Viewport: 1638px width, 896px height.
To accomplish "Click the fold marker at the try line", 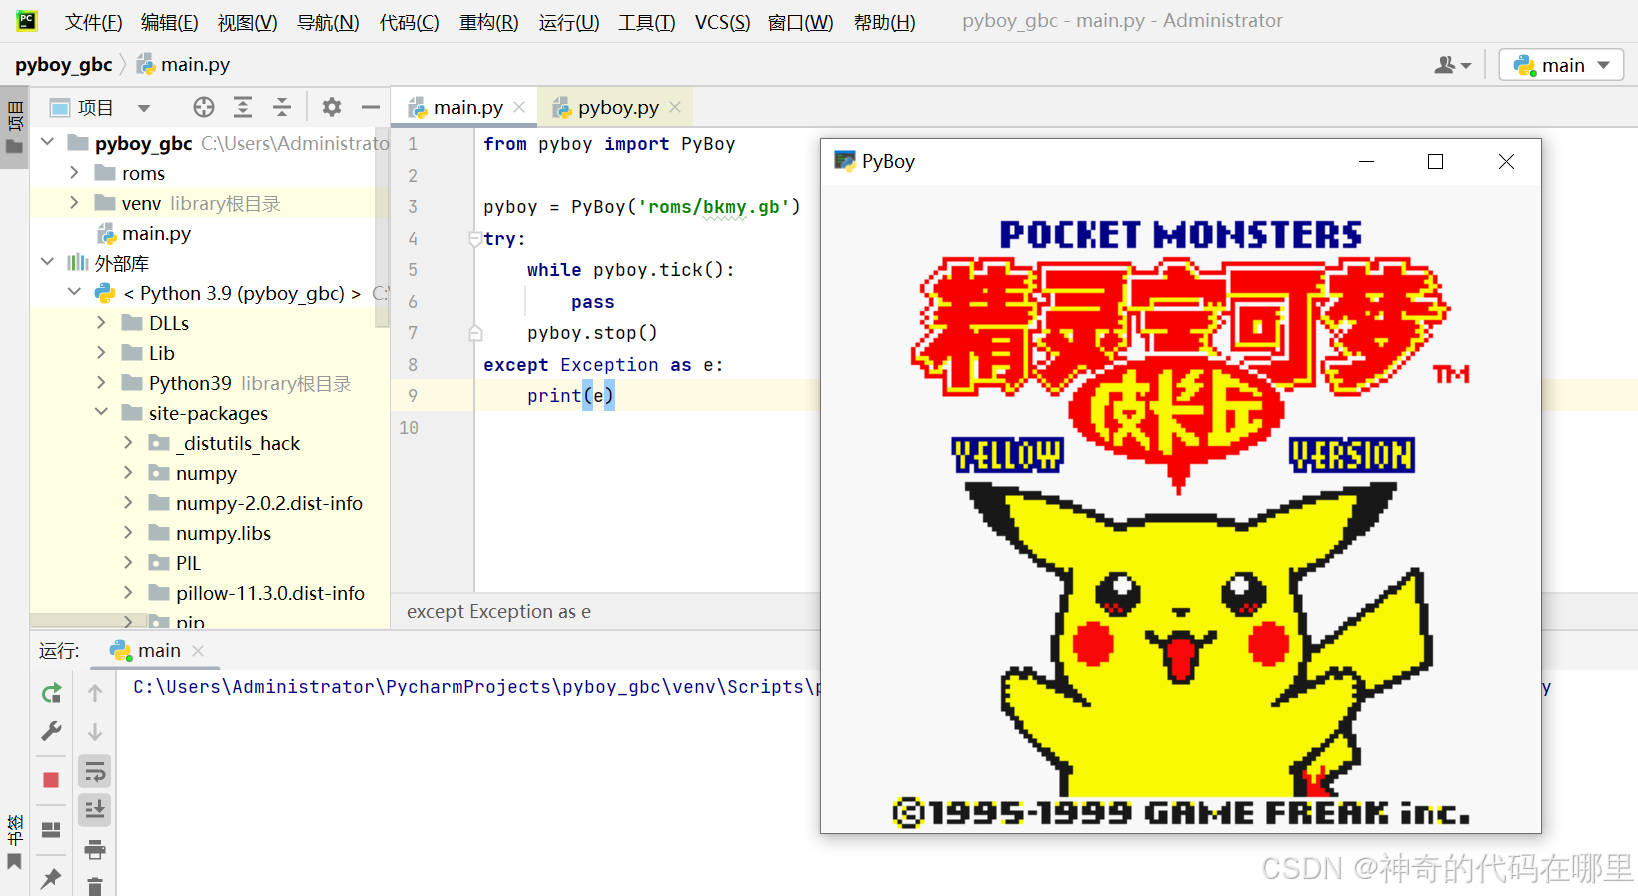I will pos(475,239).
